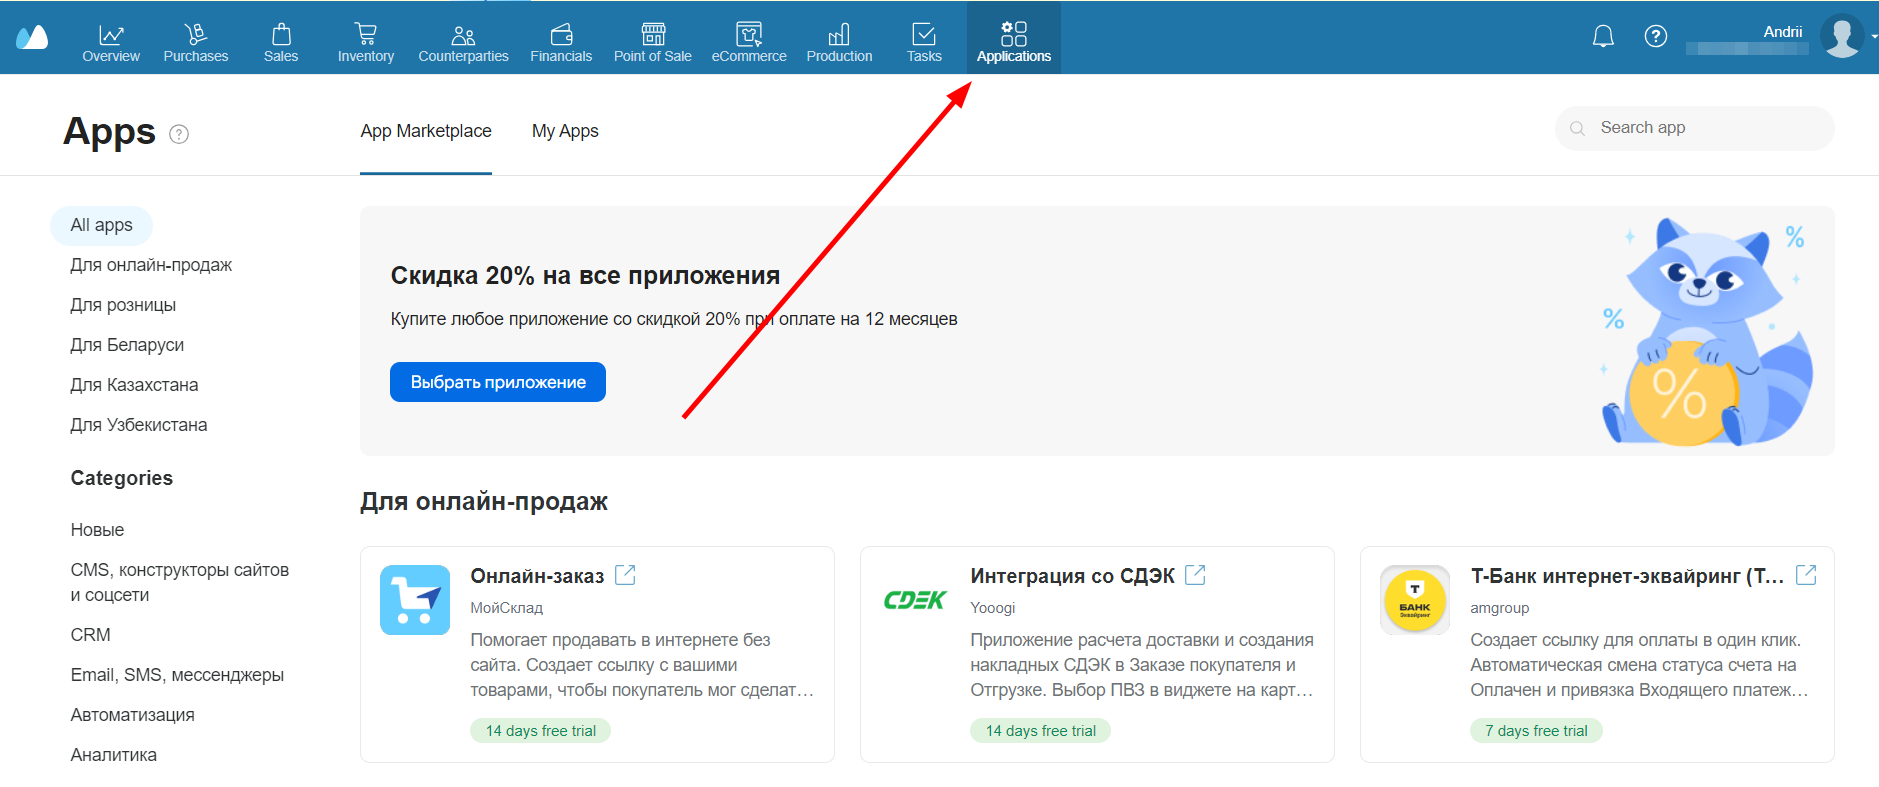This screenshot has width=1879, height=787.
Task: Select the All apps filter
Action: point(101,225)
